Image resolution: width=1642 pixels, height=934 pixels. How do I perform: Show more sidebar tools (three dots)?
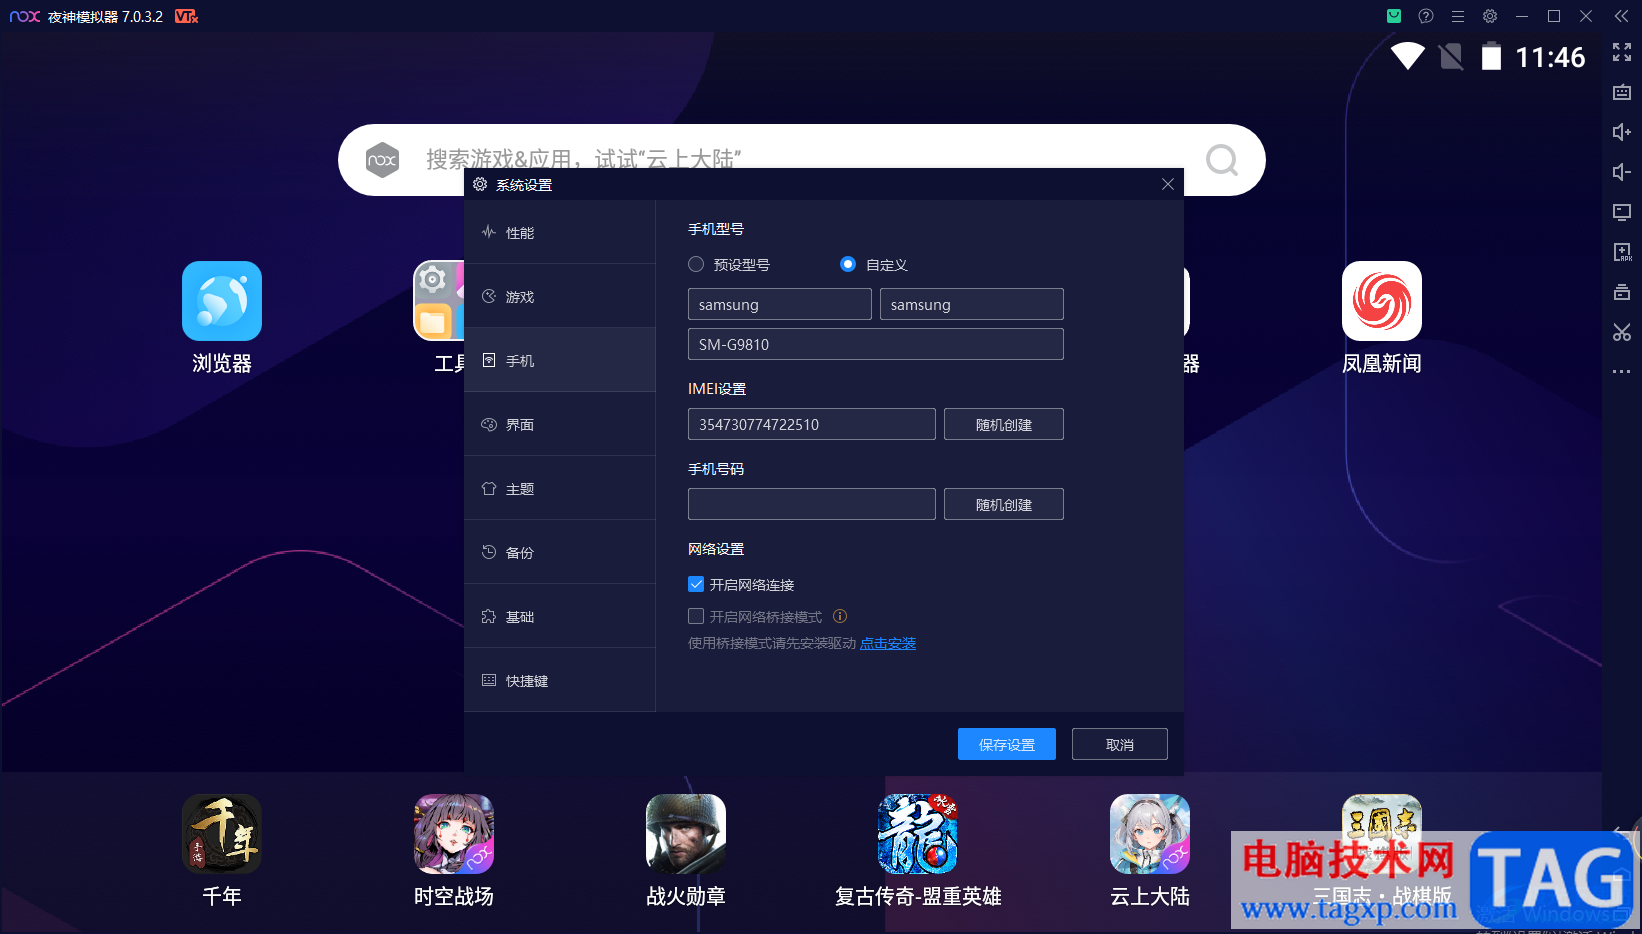(x=1622, y=372)
